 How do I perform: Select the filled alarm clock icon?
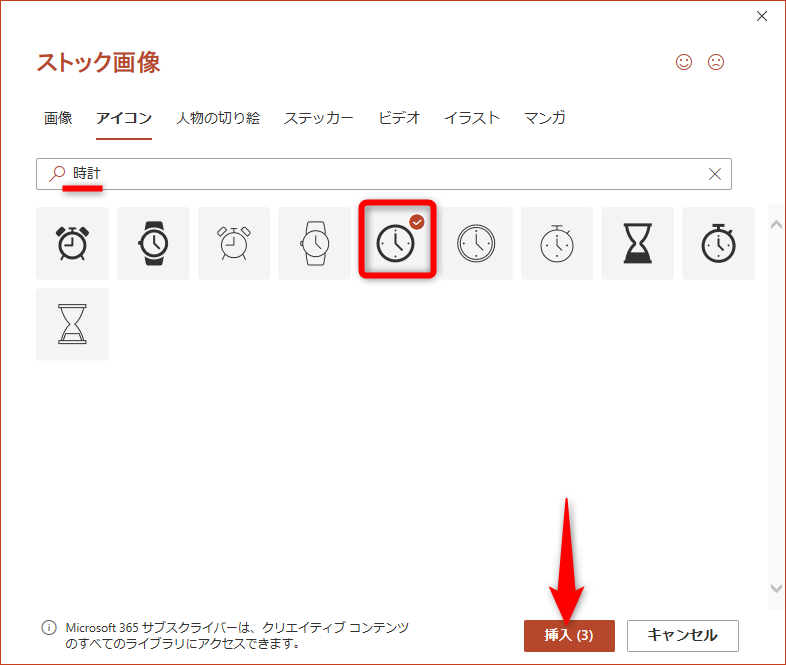(x=72, y=243)
